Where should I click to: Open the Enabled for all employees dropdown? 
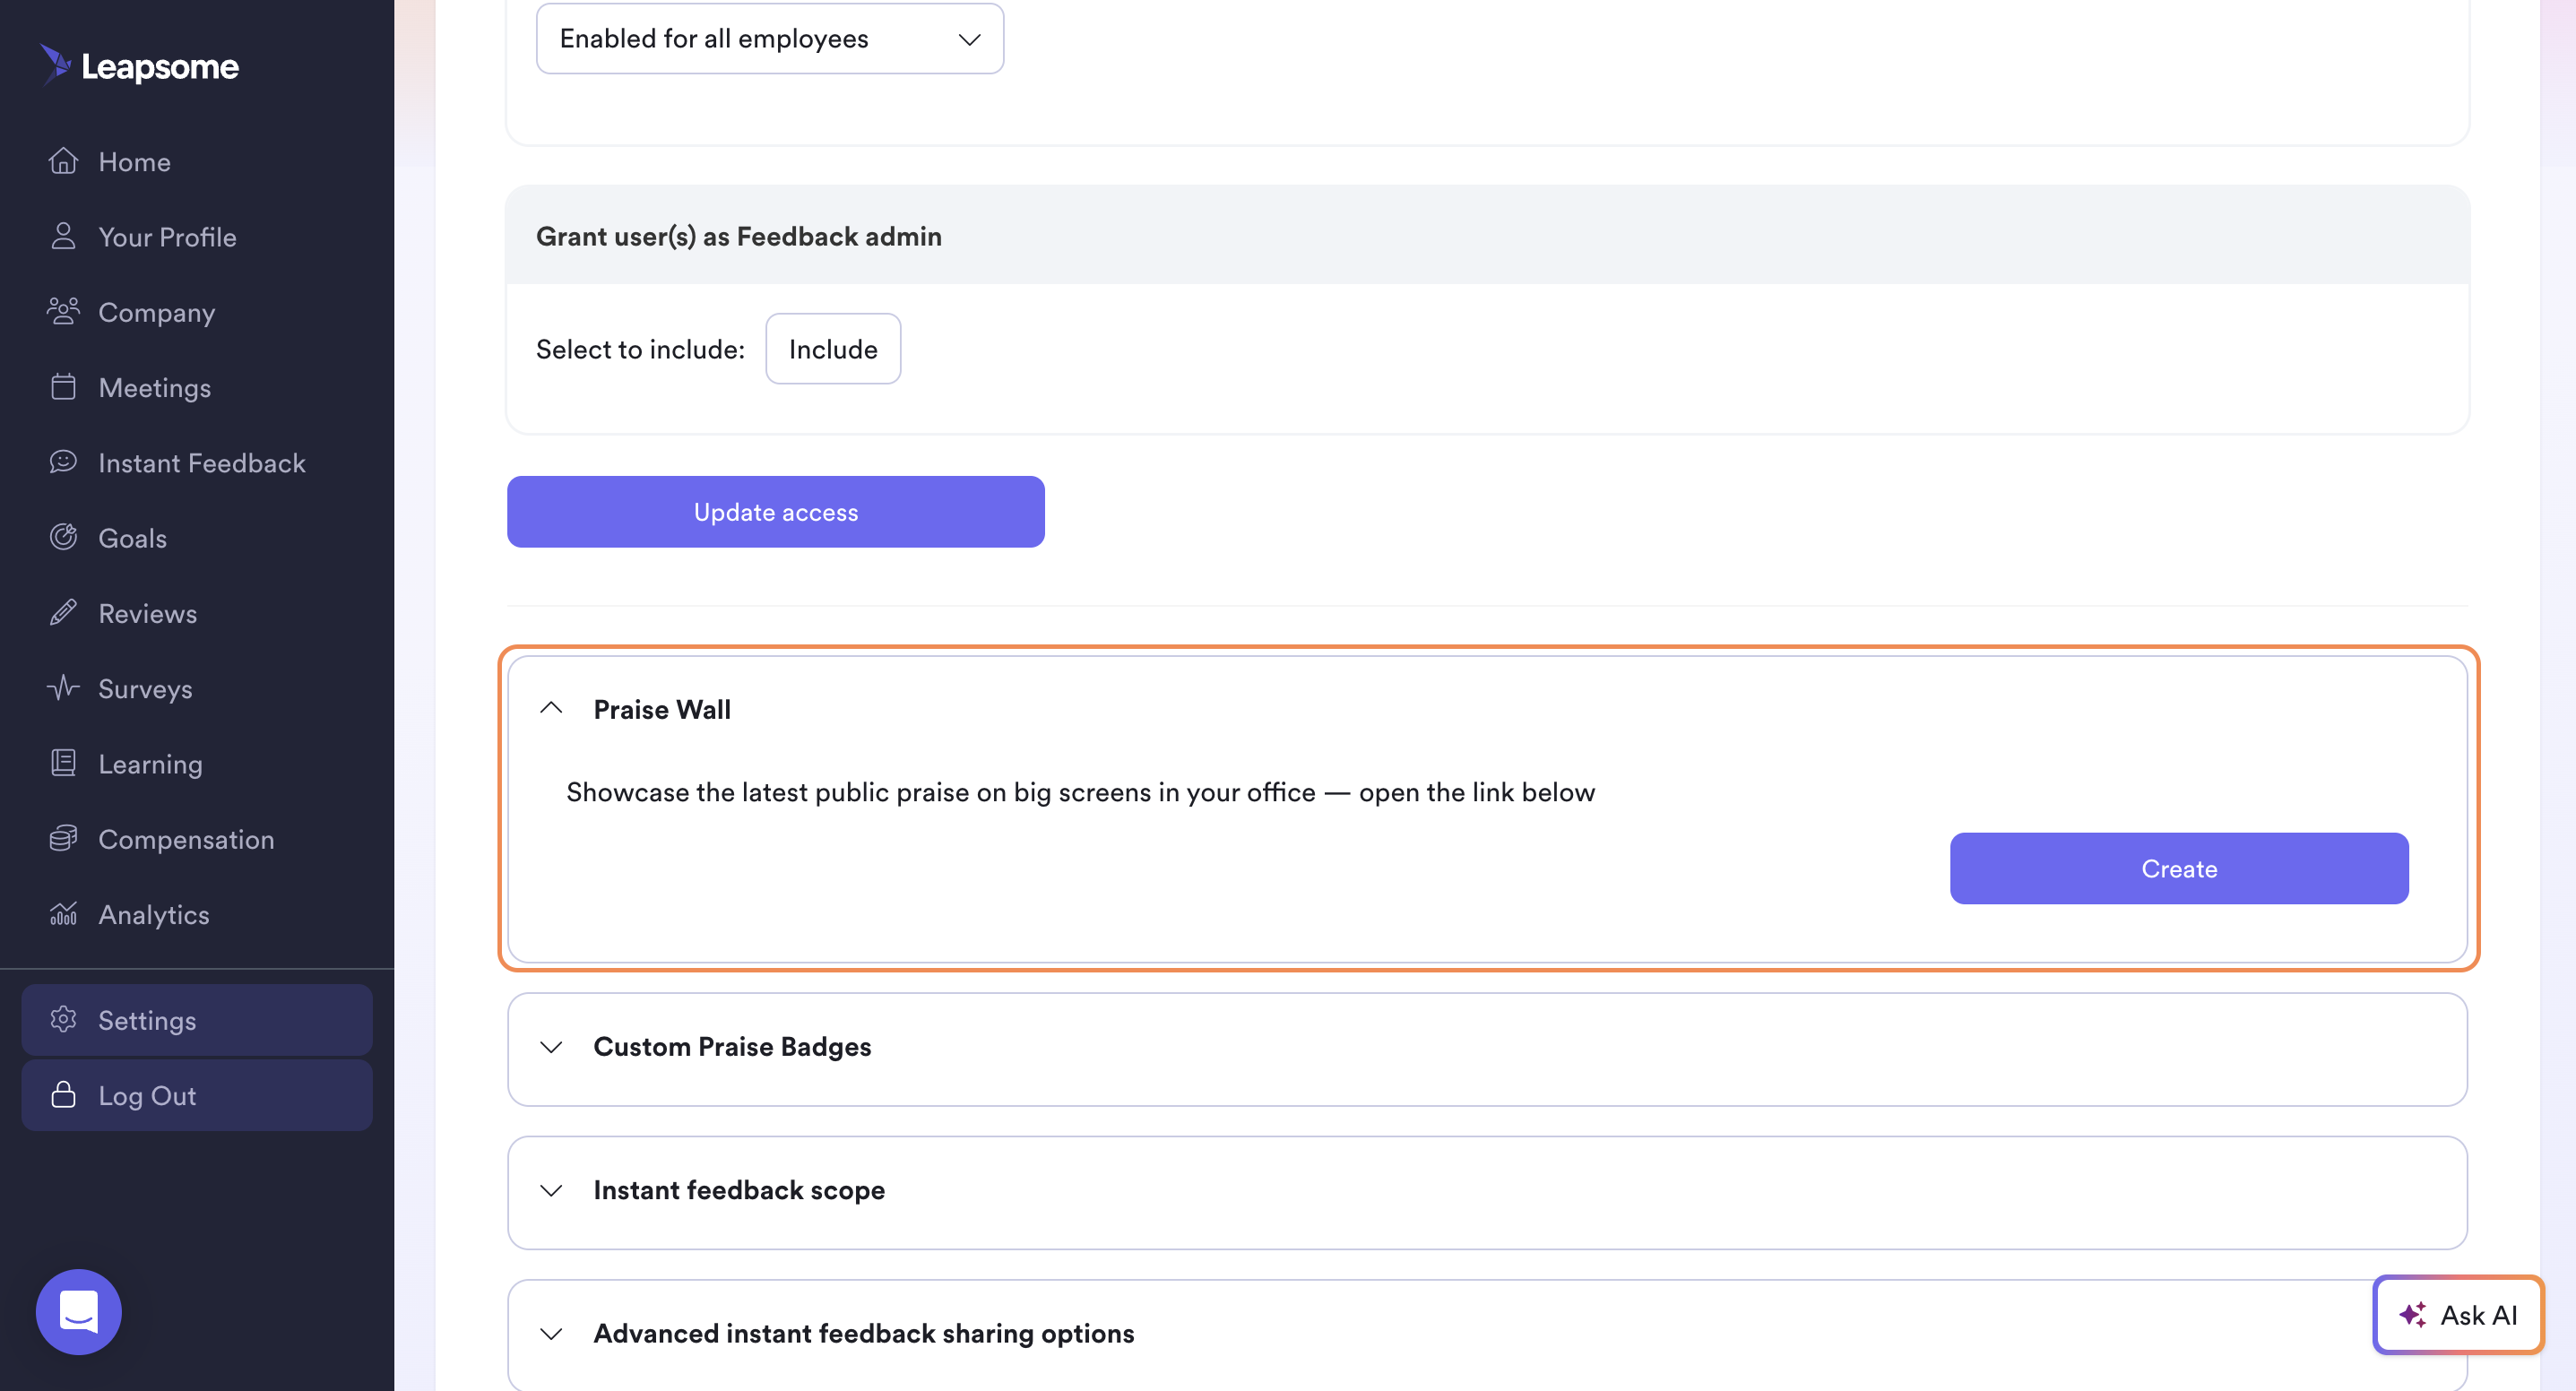(x=770, y=38)
